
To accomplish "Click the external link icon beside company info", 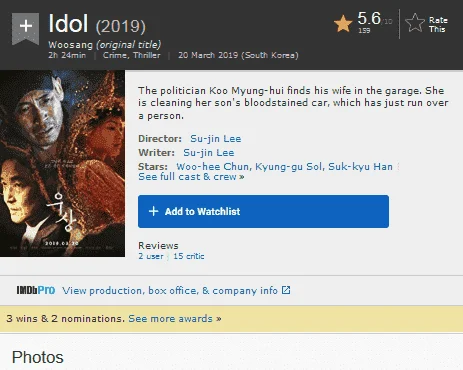I will (286, 290).
